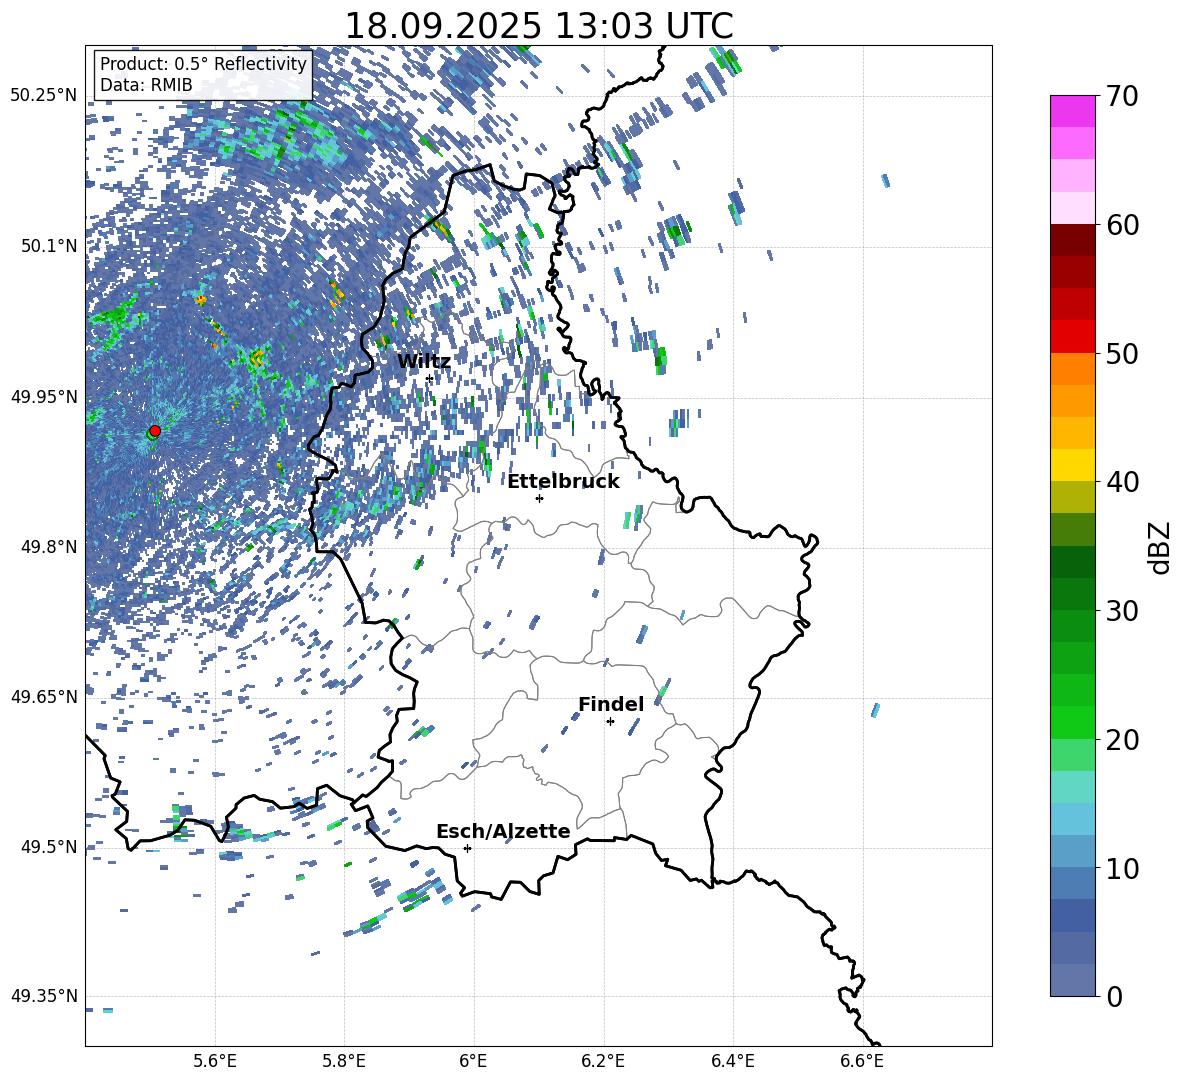
Task: Click the olive colorbar swatch below 40
Action: tap(1073, 497)
